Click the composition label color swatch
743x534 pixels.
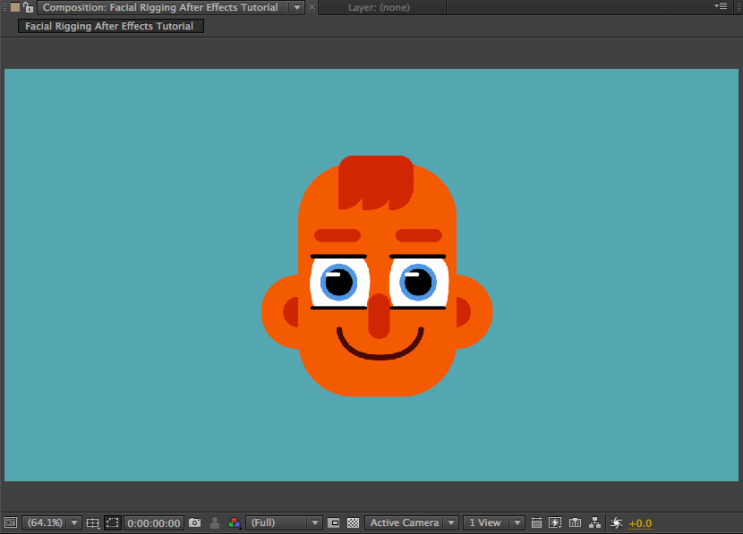tap(15, 7)
